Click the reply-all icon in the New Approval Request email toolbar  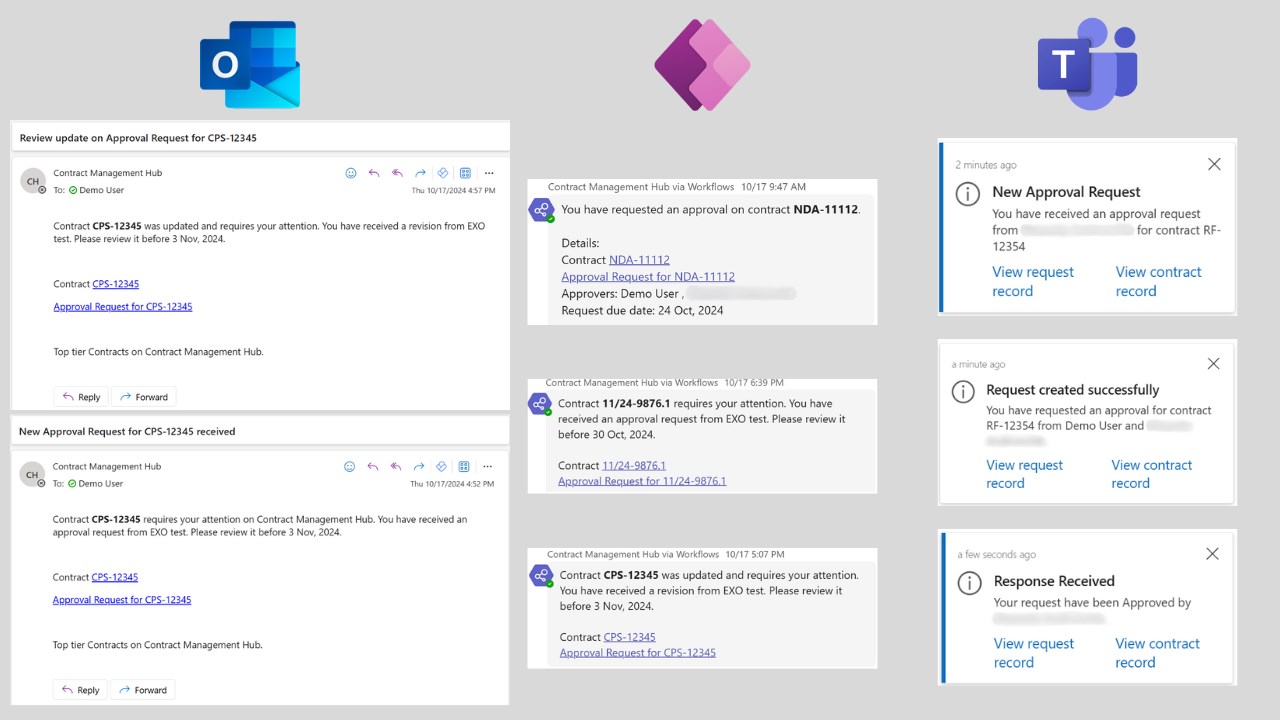point(396,466)
